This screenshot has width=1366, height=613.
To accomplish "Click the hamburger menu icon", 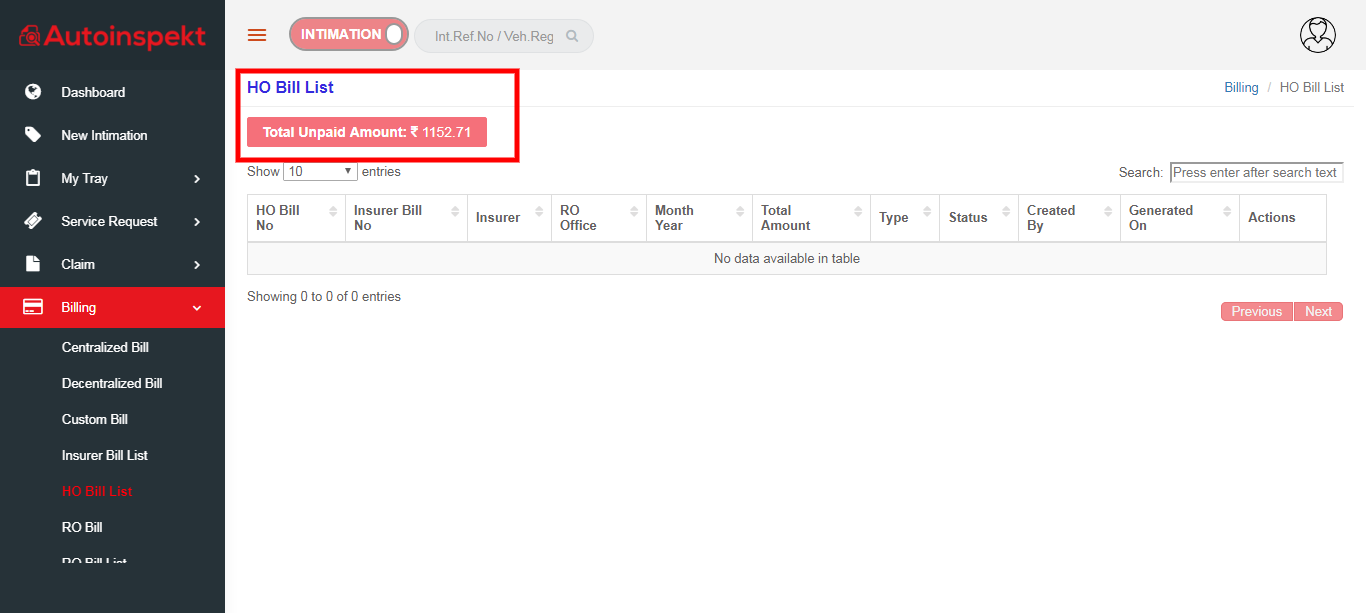I will coord(257,35).
